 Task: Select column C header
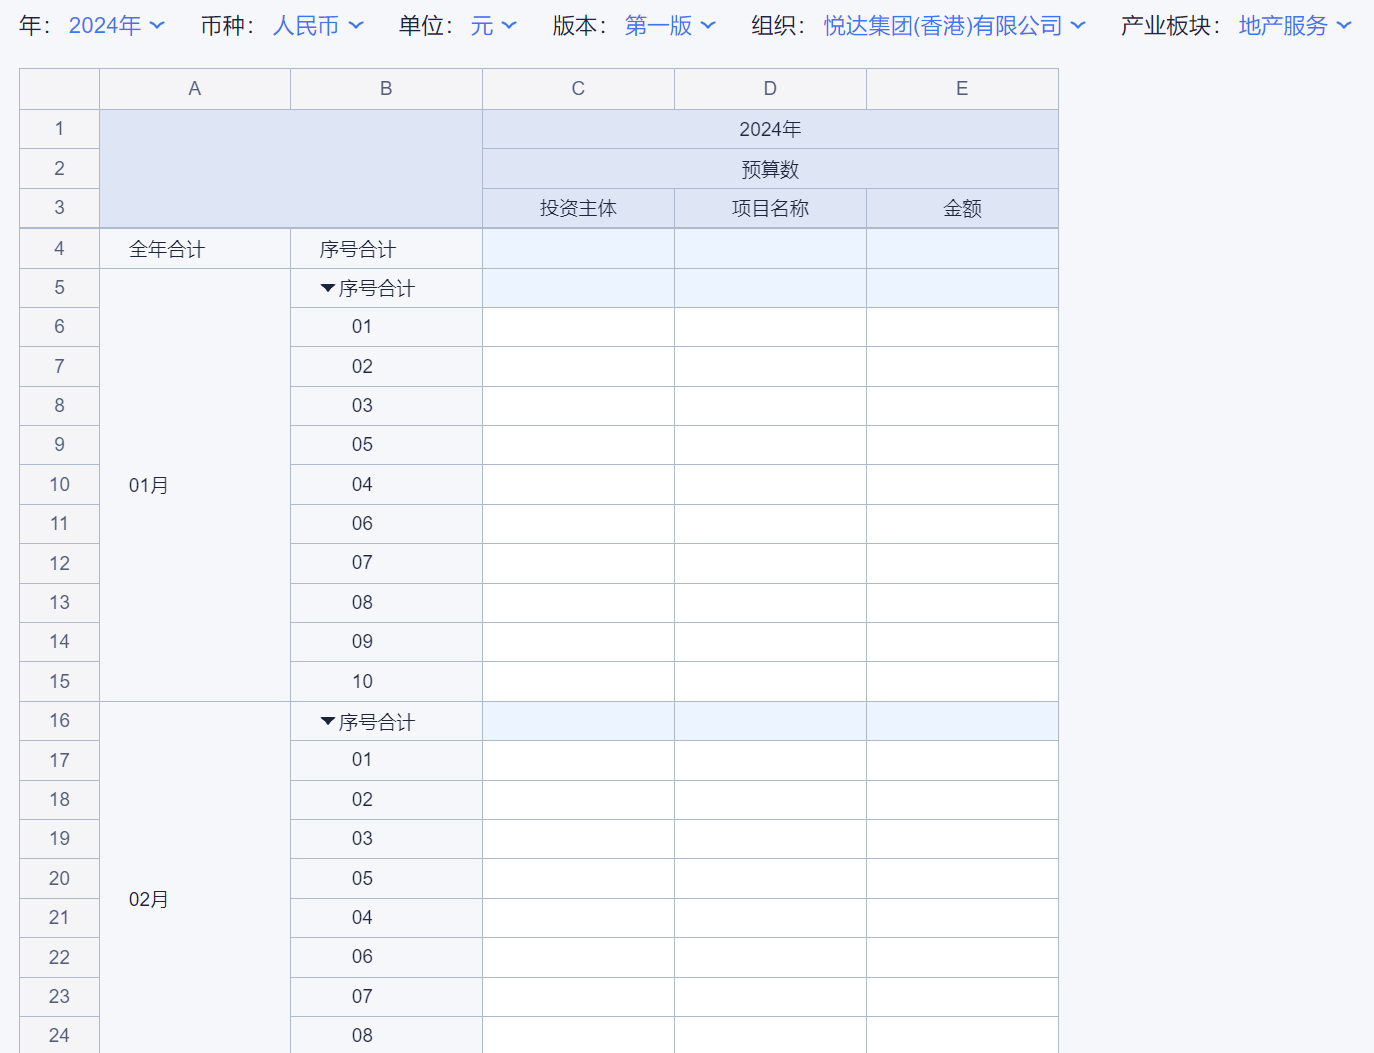(x=578, y=89)
